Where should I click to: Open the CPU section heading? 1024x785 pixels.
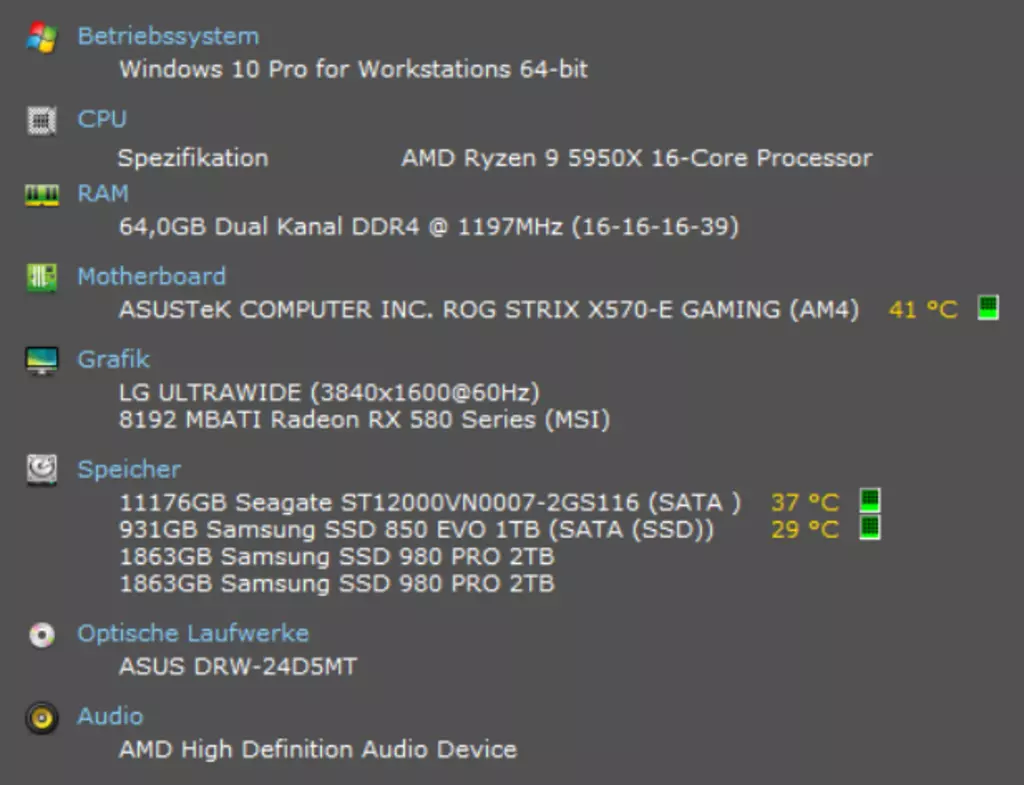coord(102,119)
